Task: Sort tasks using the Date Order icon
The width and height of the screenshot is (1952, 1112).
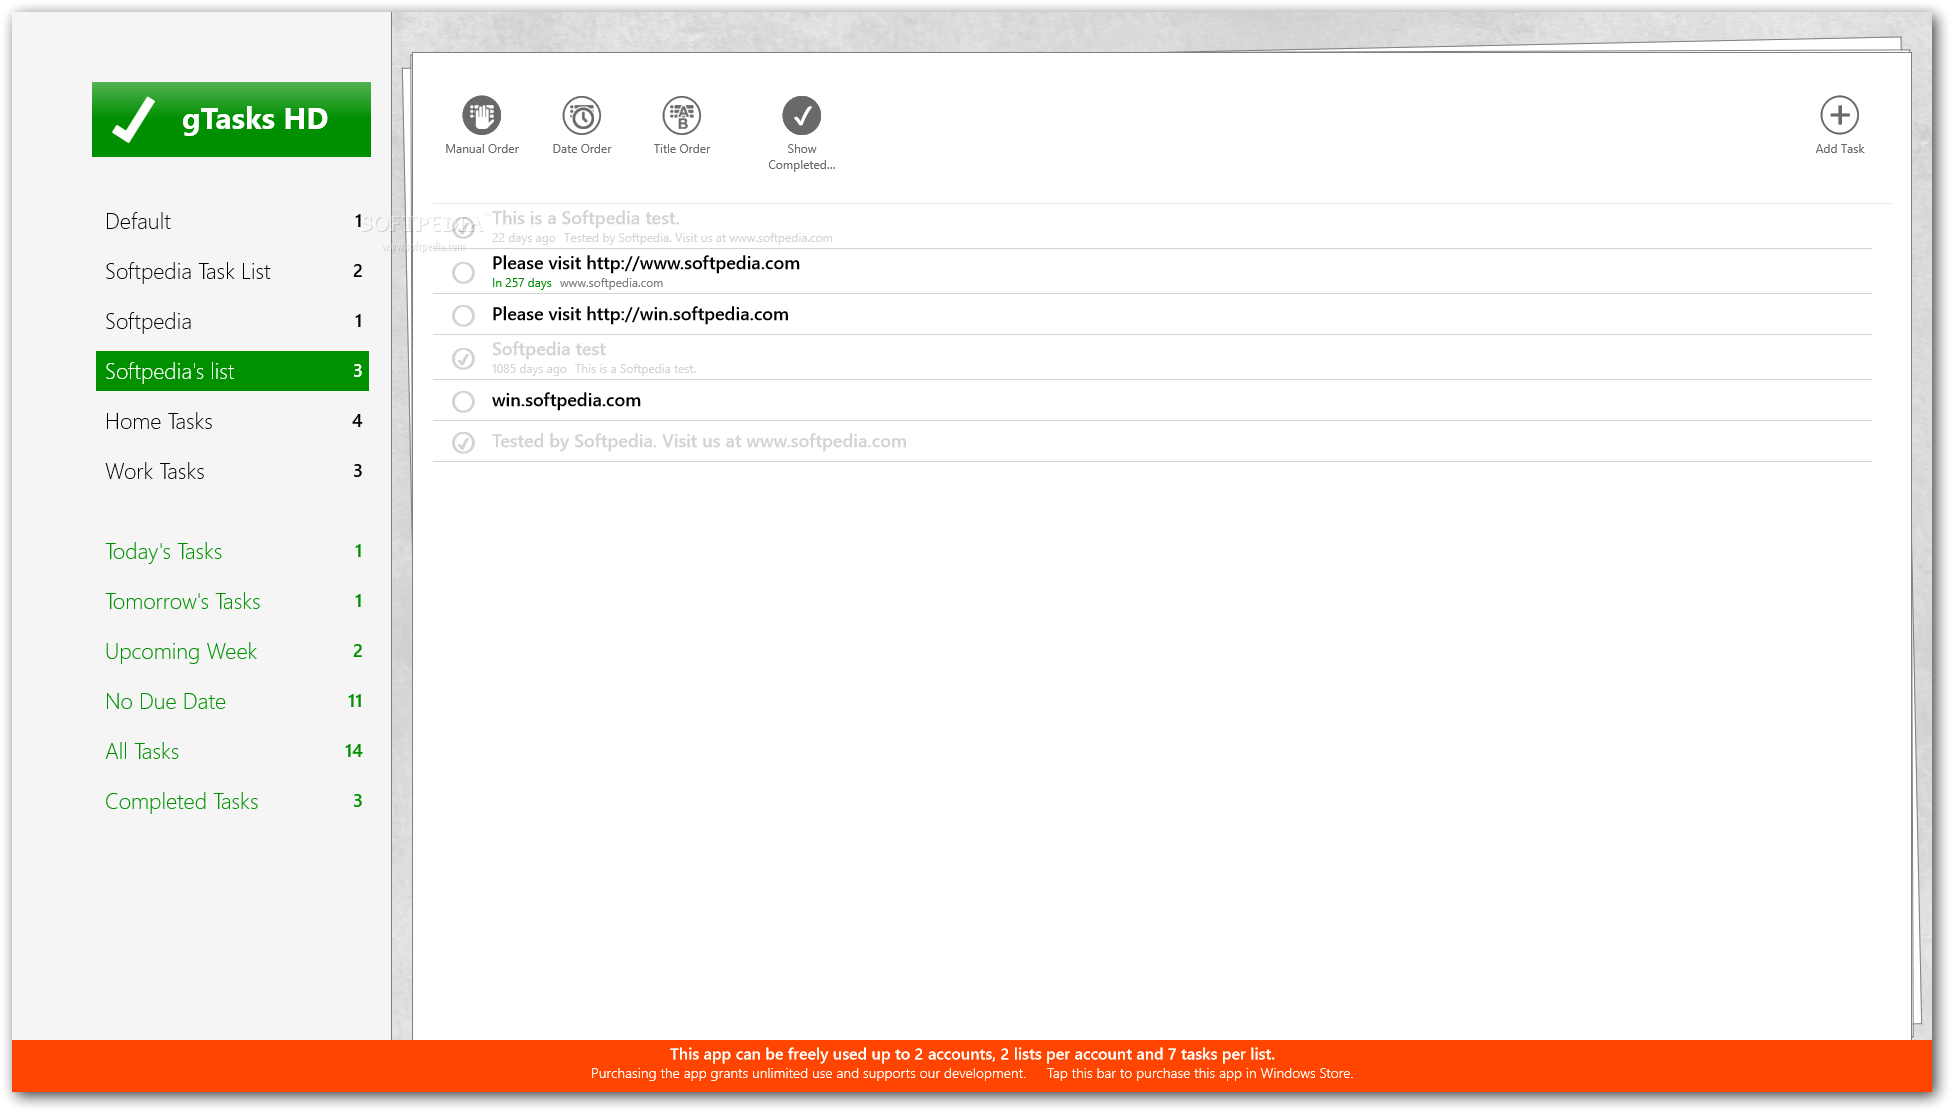Action: pyautogui.click(x=581, y=115)
